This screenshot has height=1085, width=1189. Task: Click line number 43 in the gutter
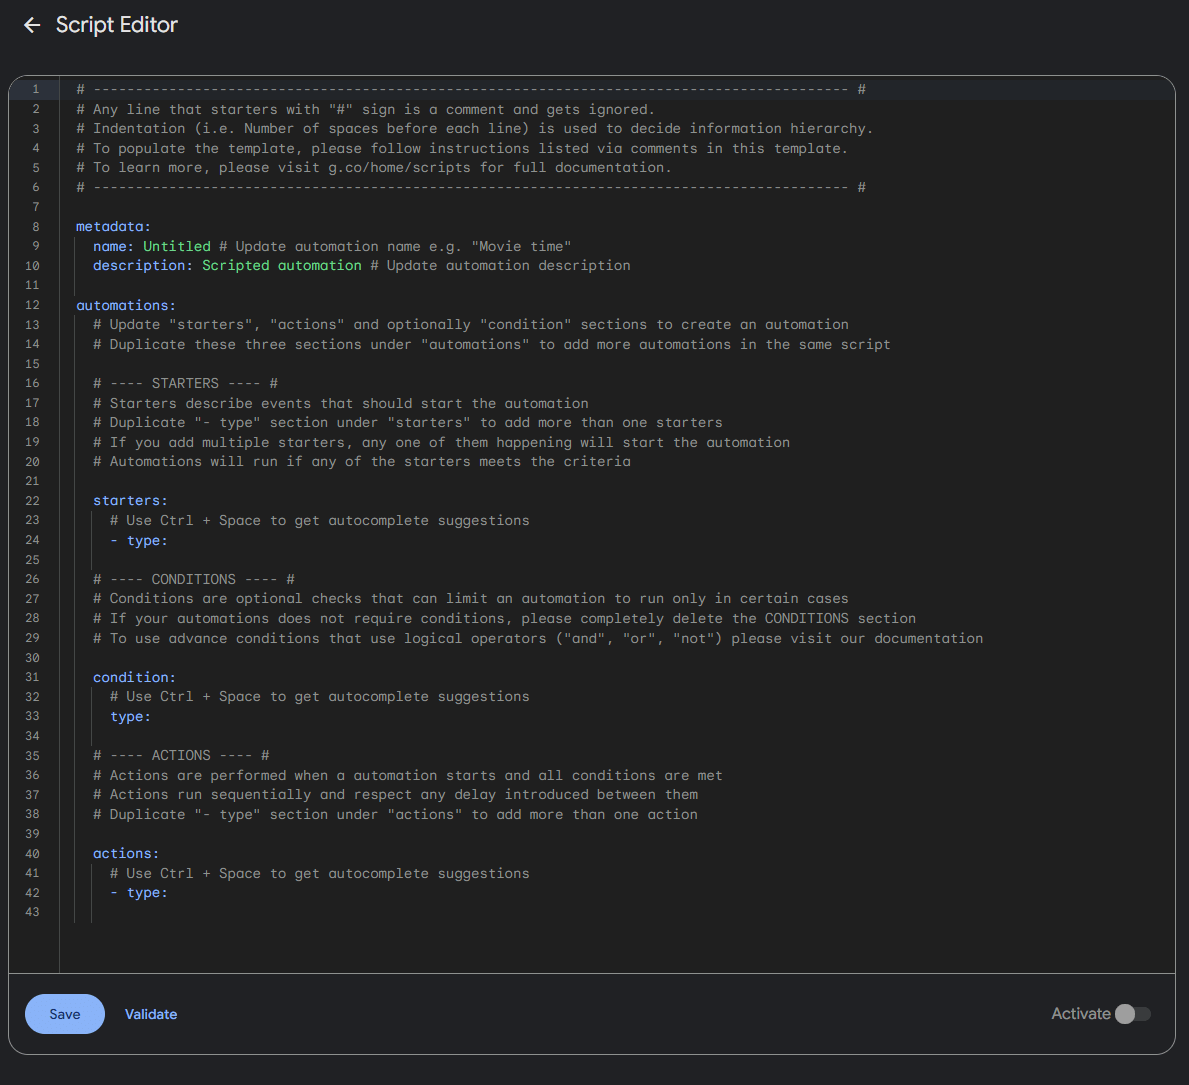click(33, 912)
